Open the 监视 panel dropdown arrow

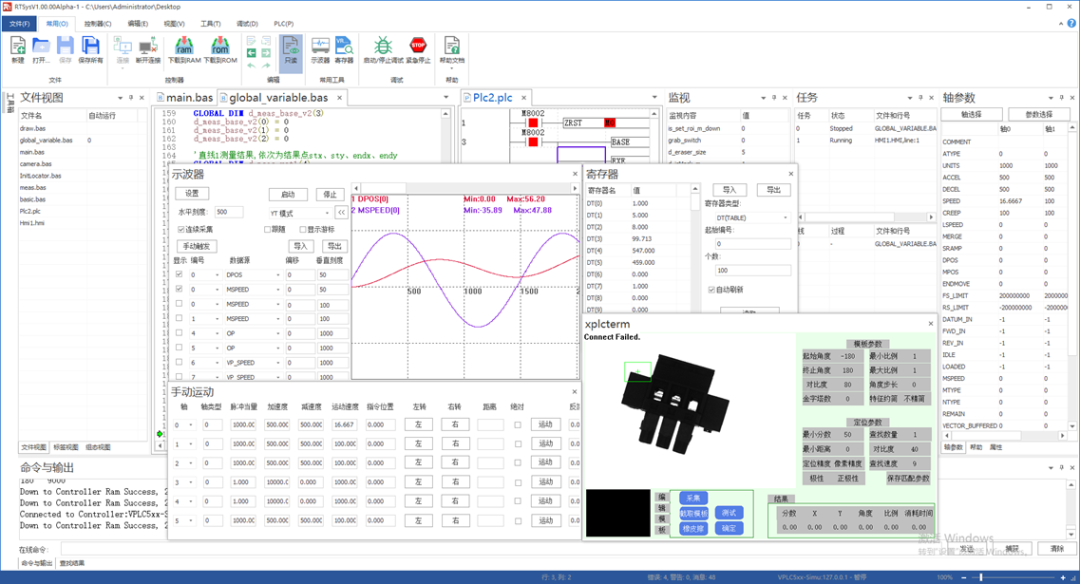tap(763, 98)
